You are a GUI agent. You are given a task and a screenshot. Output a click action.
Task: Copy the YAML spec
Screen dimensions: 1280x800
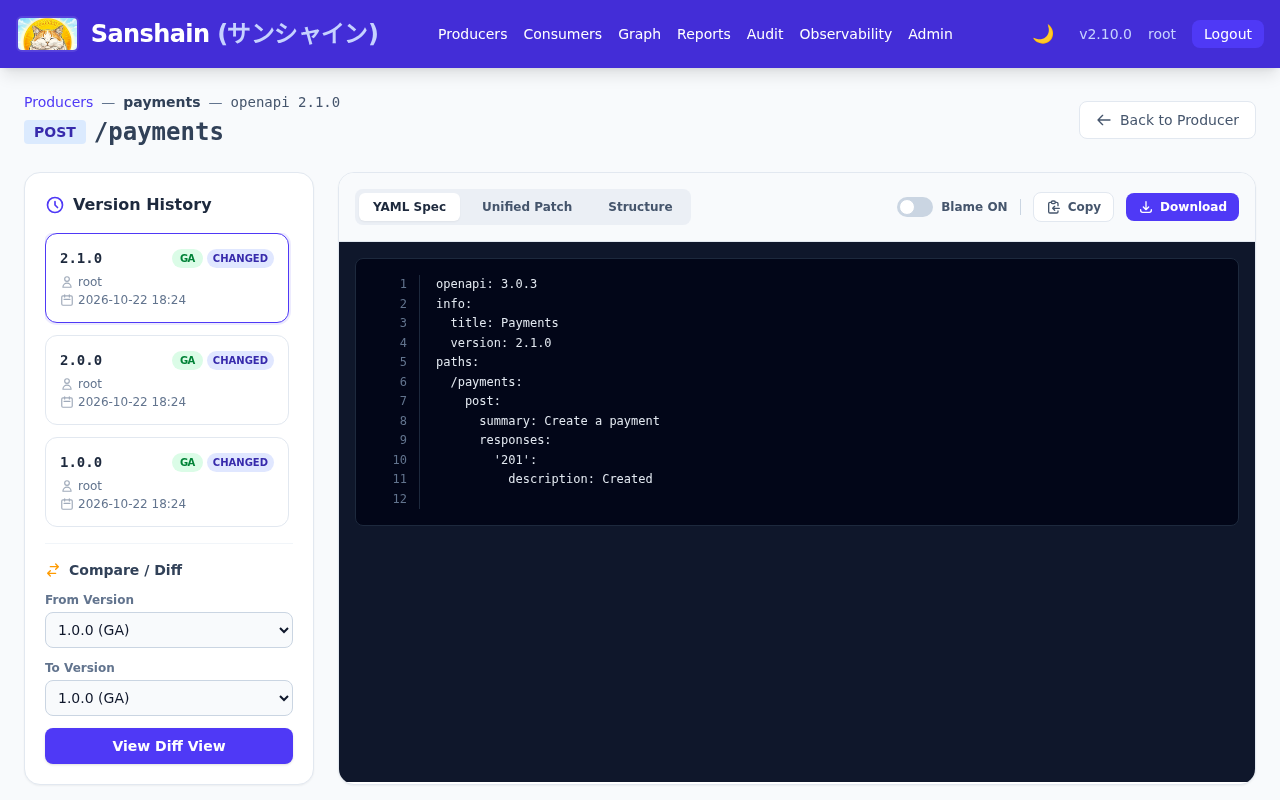(1073, 207)
